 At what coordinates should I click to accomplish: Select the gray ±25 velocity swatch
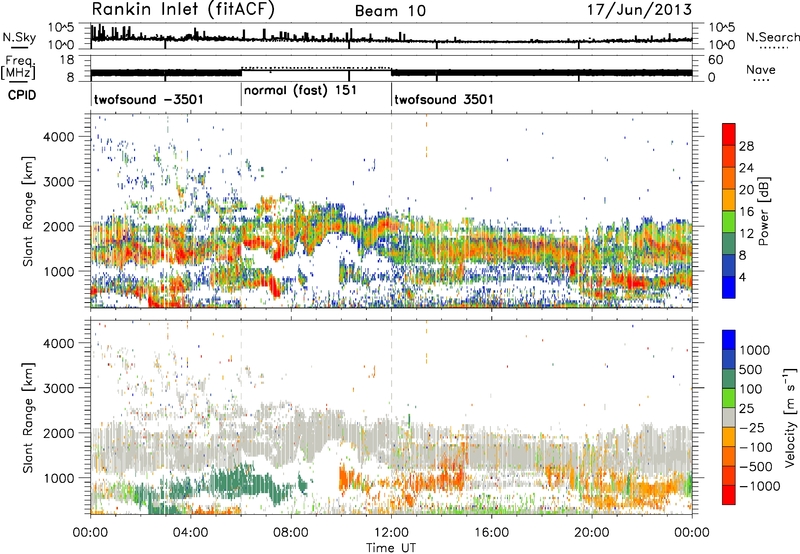[729, 417]
